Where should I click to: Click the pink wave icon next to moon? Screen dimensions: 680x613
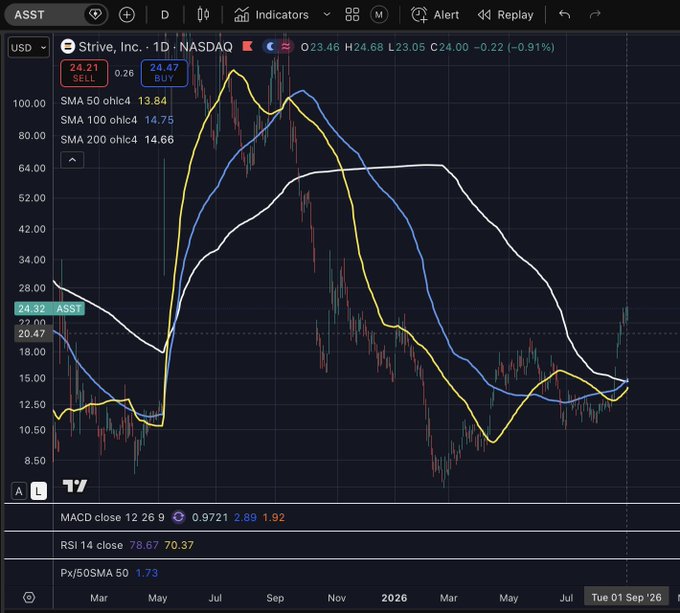[285, 46]
